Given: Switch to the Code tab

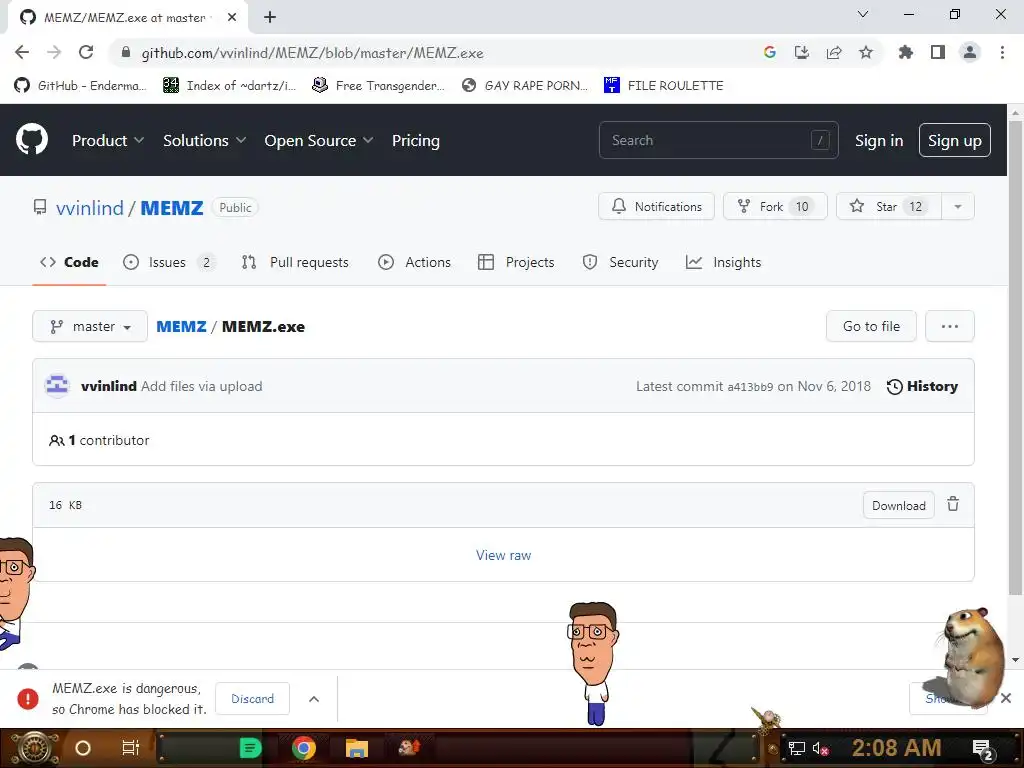Looking at the screenshot, I should pyautogui.click(x=69, y=262).
